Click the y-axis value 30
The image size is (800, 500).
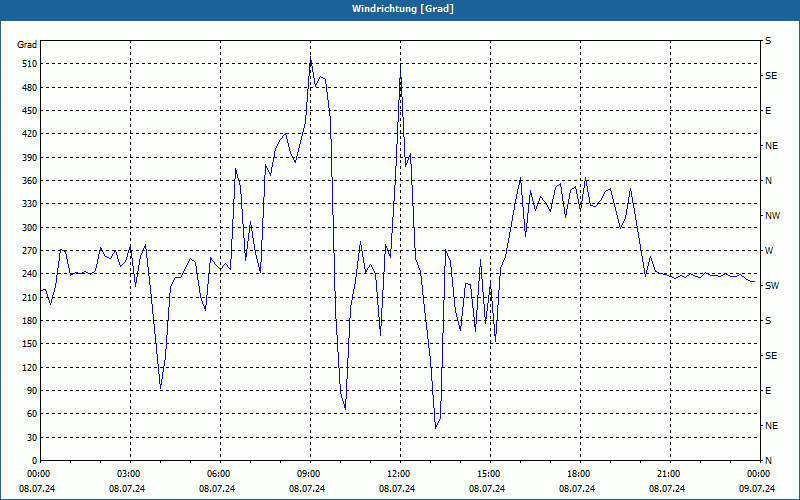click(32, 437)
